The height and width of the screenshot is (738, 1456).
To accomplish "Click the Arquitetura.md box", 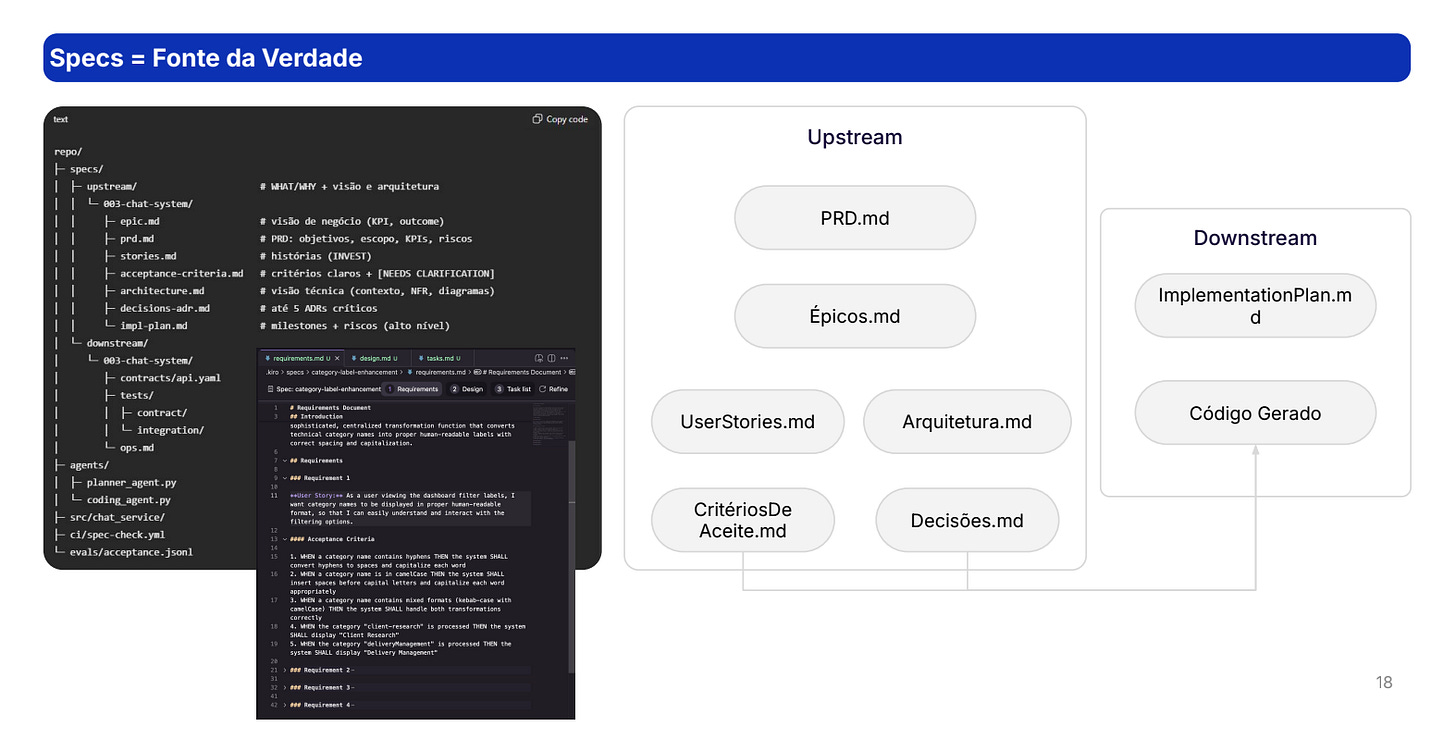I will (967, 421).
